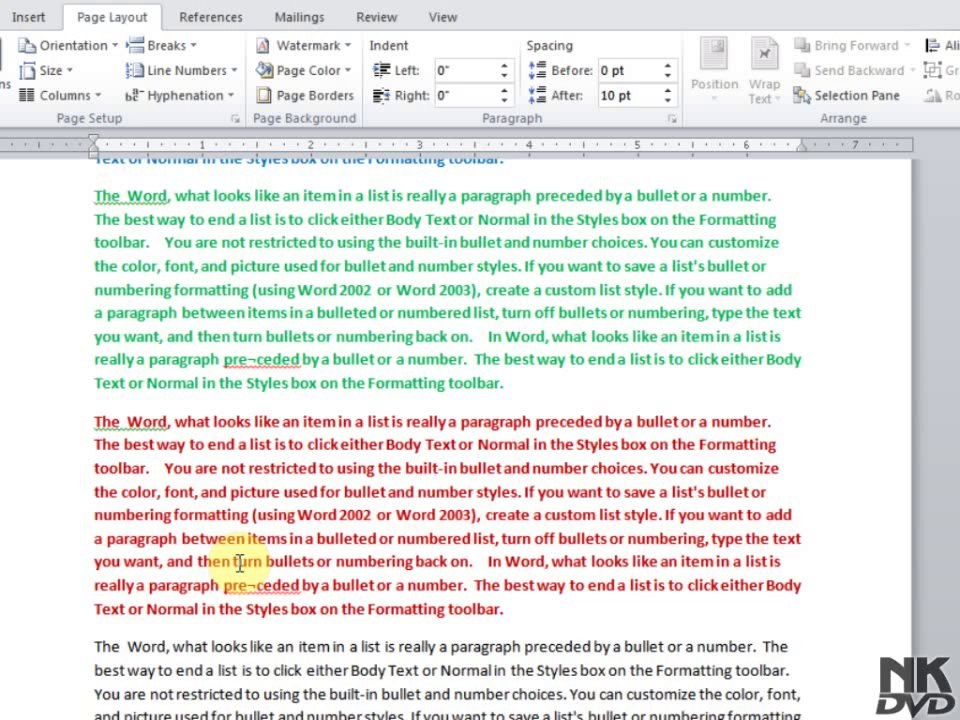This screenshot has height=720, width=960.
Task: Click 'The Word' starting the green paragraph
Action: [x=130, y=196]
